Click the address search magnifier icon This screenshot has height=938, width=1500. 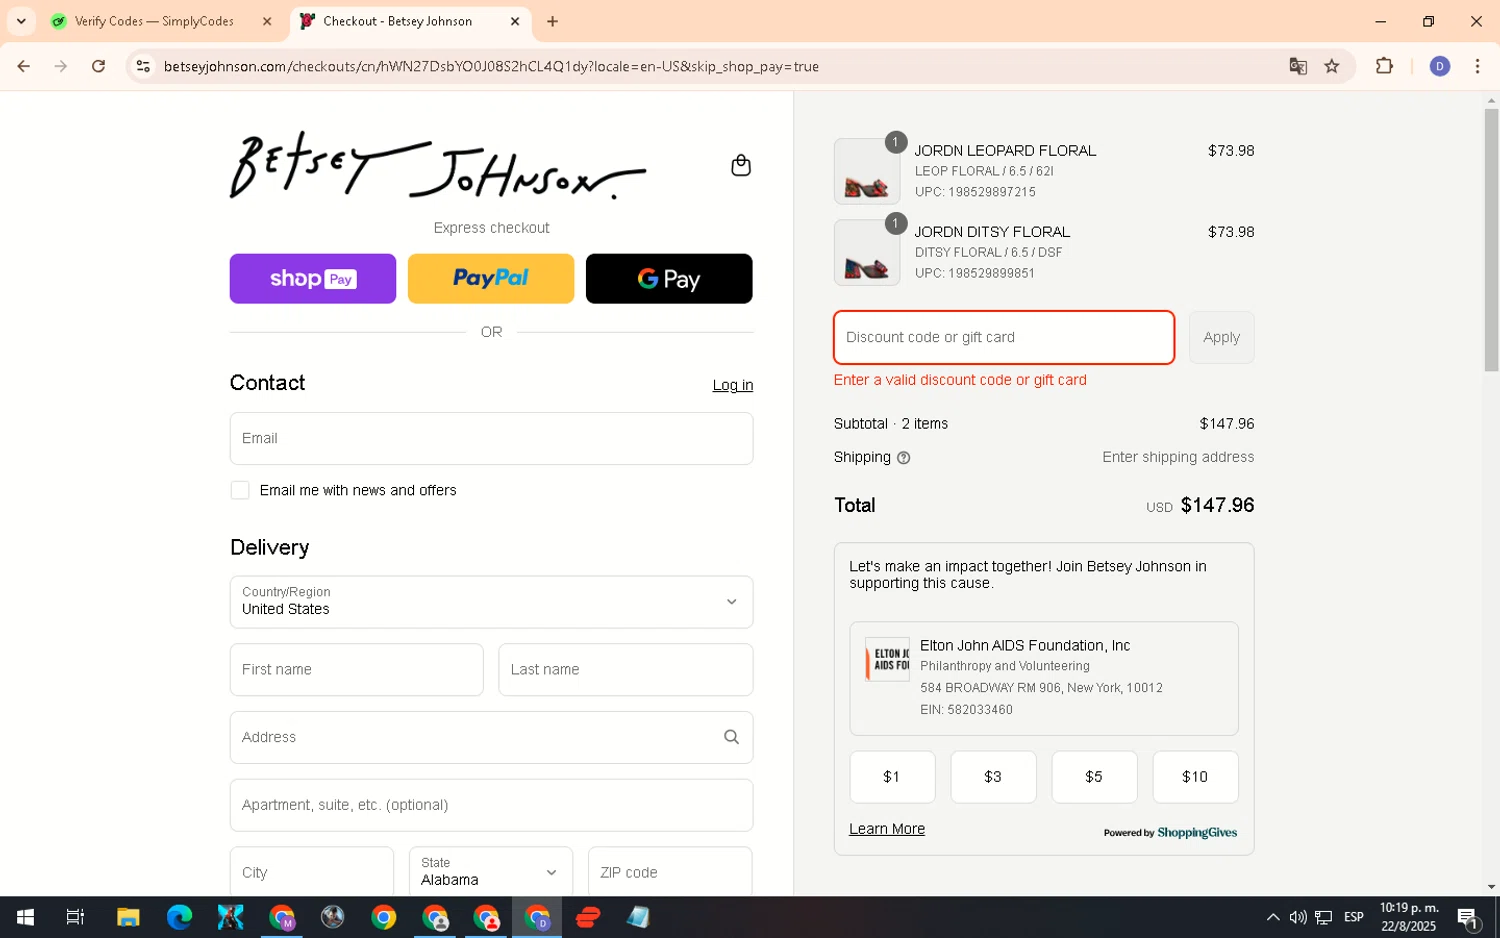pos(731,737)
